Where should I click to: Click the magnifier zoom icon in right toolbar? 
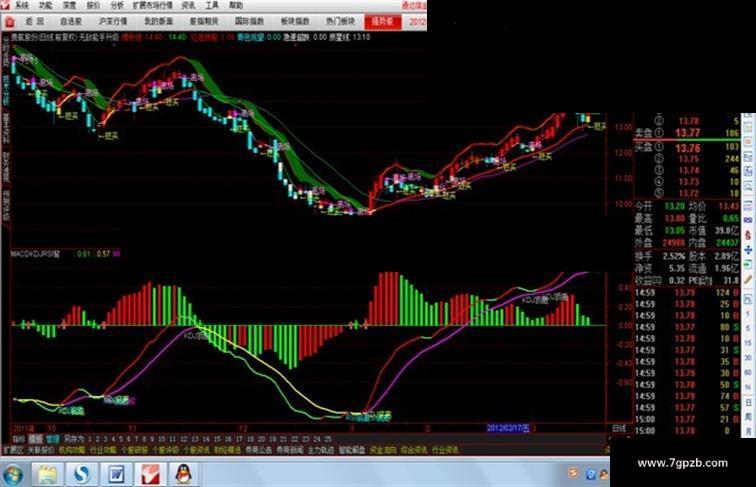click(x=748, y=186)
